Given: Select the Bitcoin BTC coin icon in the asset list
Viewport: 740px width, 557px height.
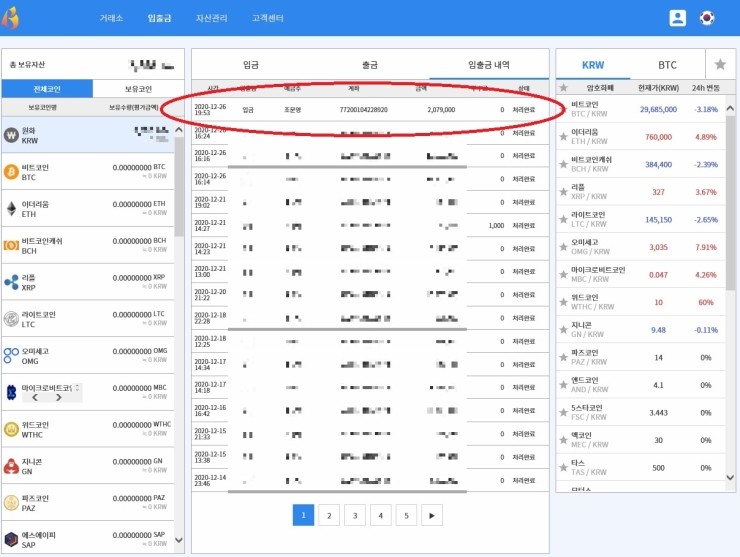Looking at the screenshot, I should pyautogui.click(x=11, y=171).
